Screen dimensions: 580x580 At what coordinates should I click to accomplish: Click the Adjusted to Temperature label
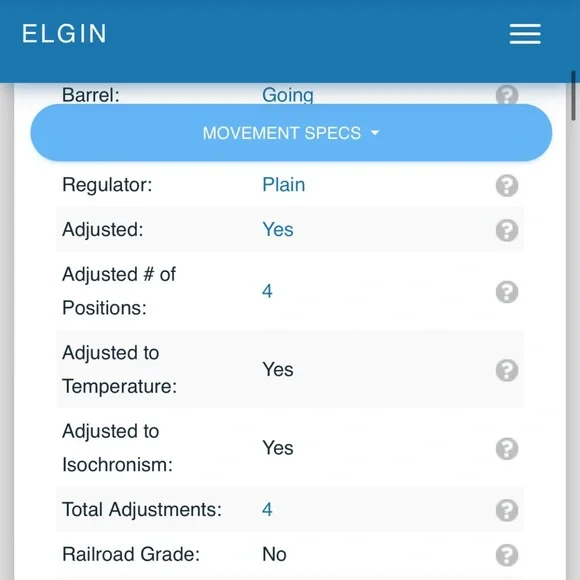pos(119,369)
